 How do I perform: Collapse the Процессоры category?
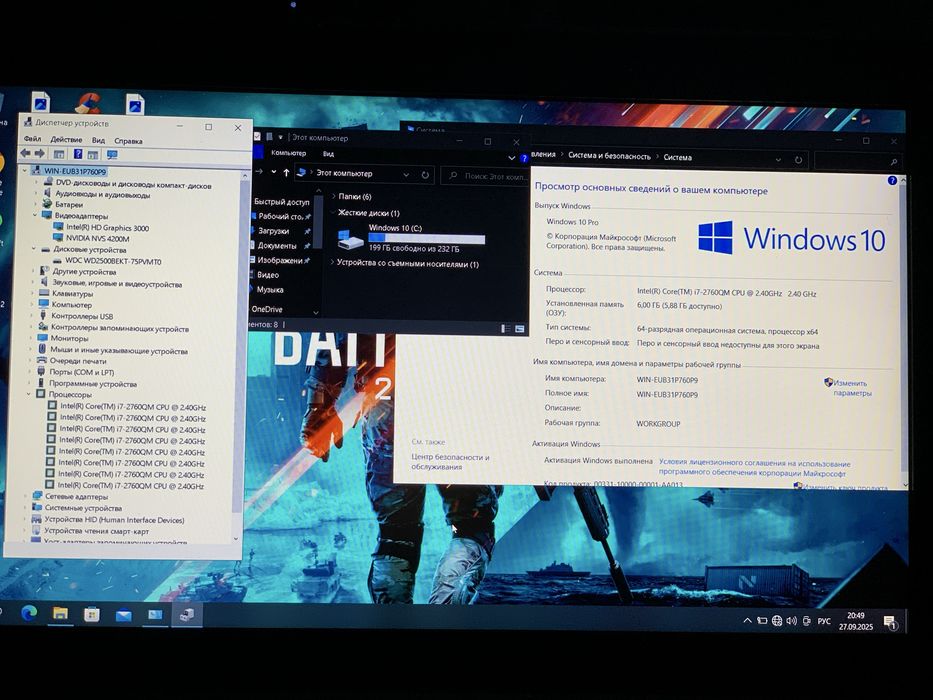point(29,393)
